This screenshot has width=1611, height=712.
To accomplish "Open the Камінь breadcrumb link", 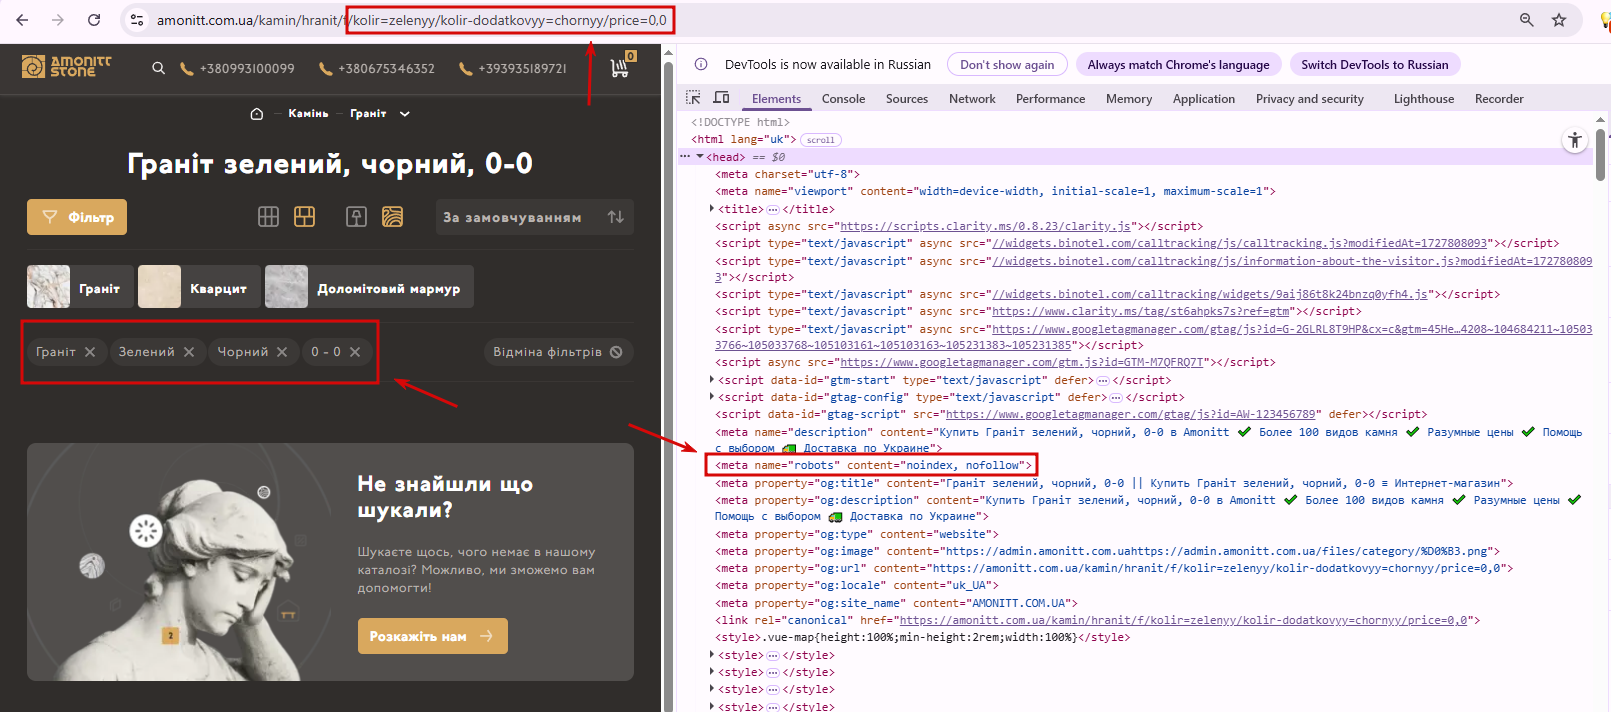I will coord(308,114).
